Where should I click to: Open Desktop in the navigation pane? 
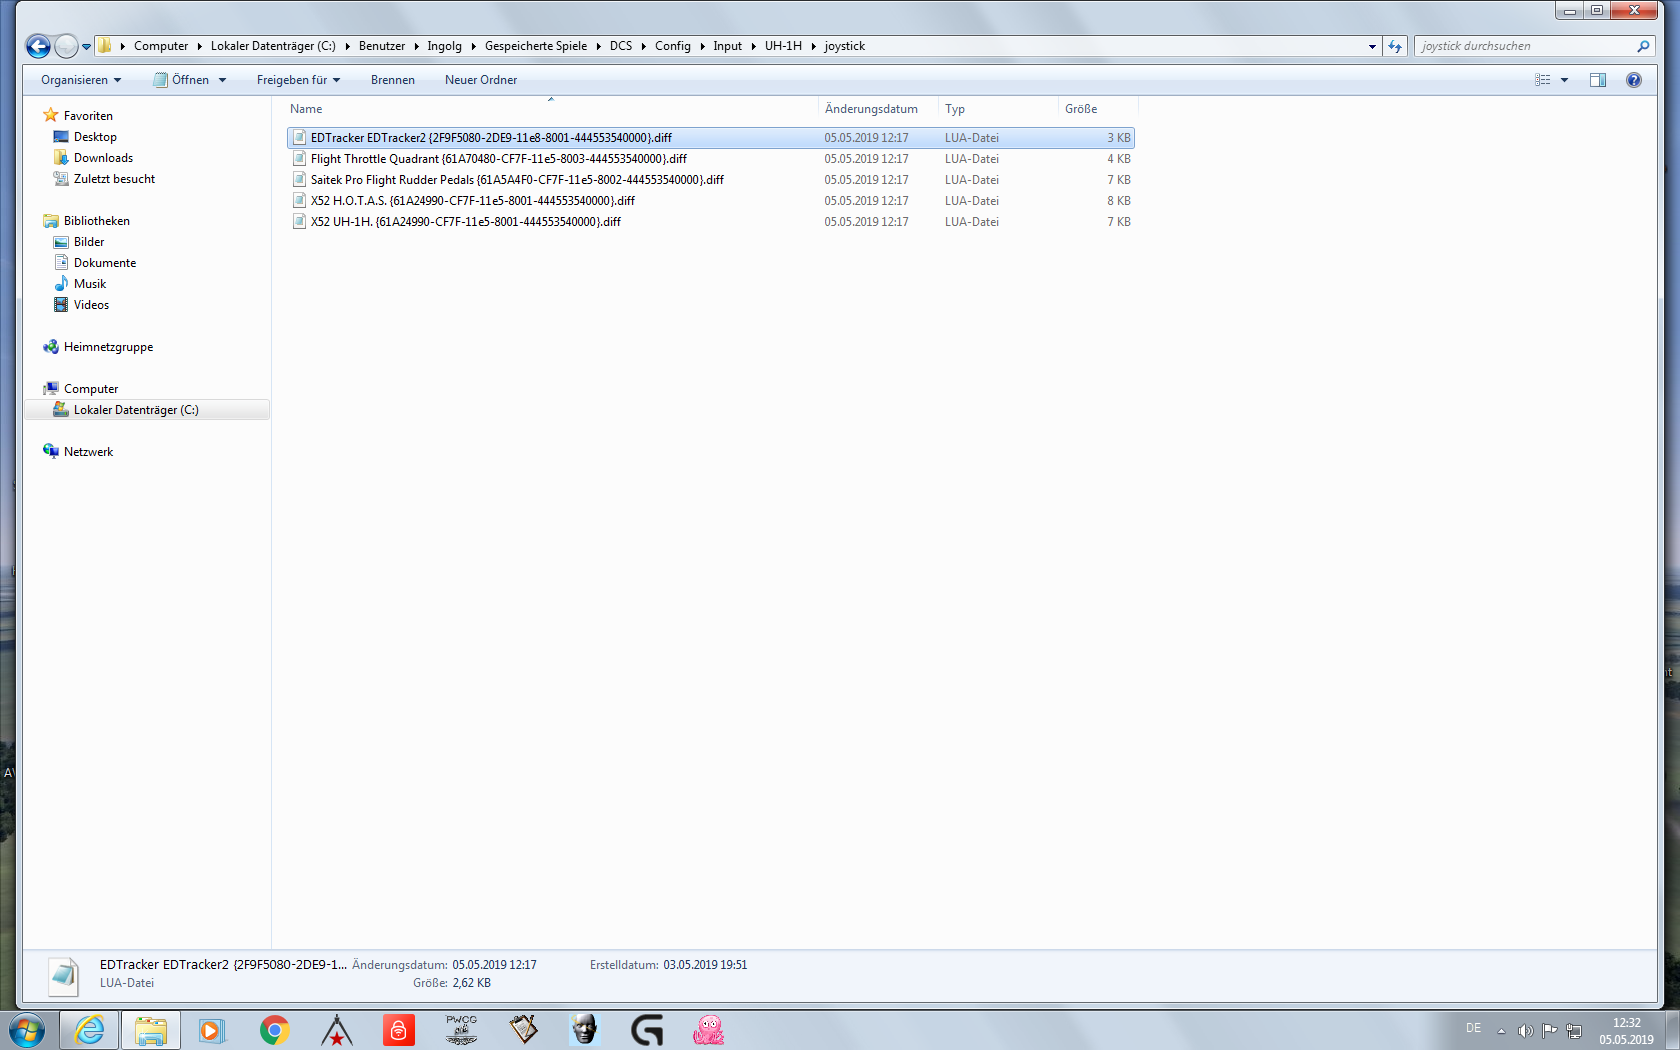pyautogui.click(x=95, y=137)
